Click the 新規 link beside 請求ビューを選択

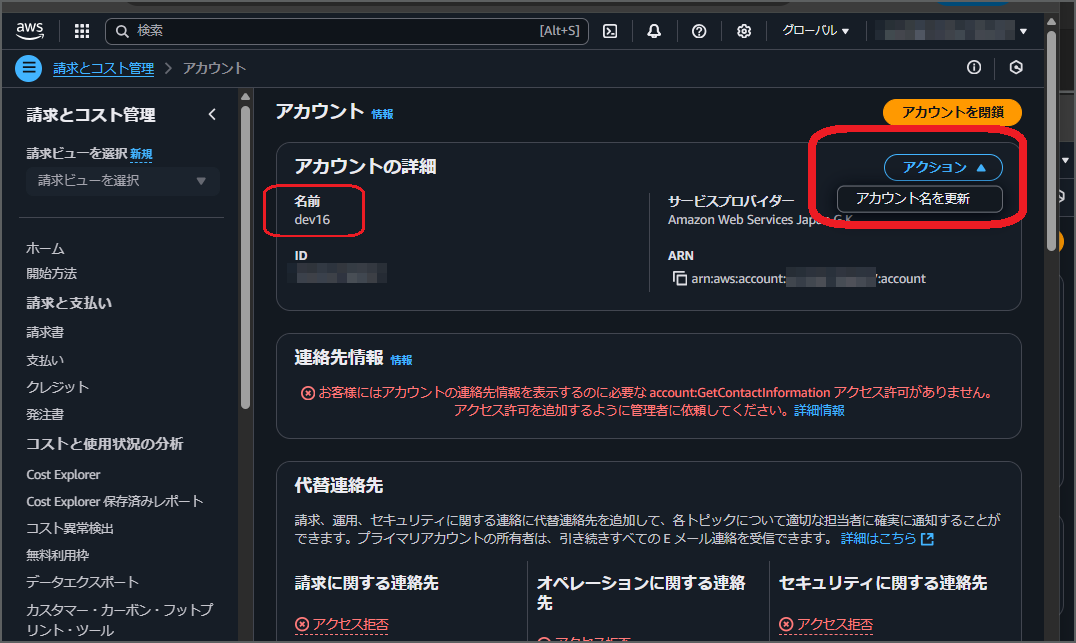click(141, 154)
